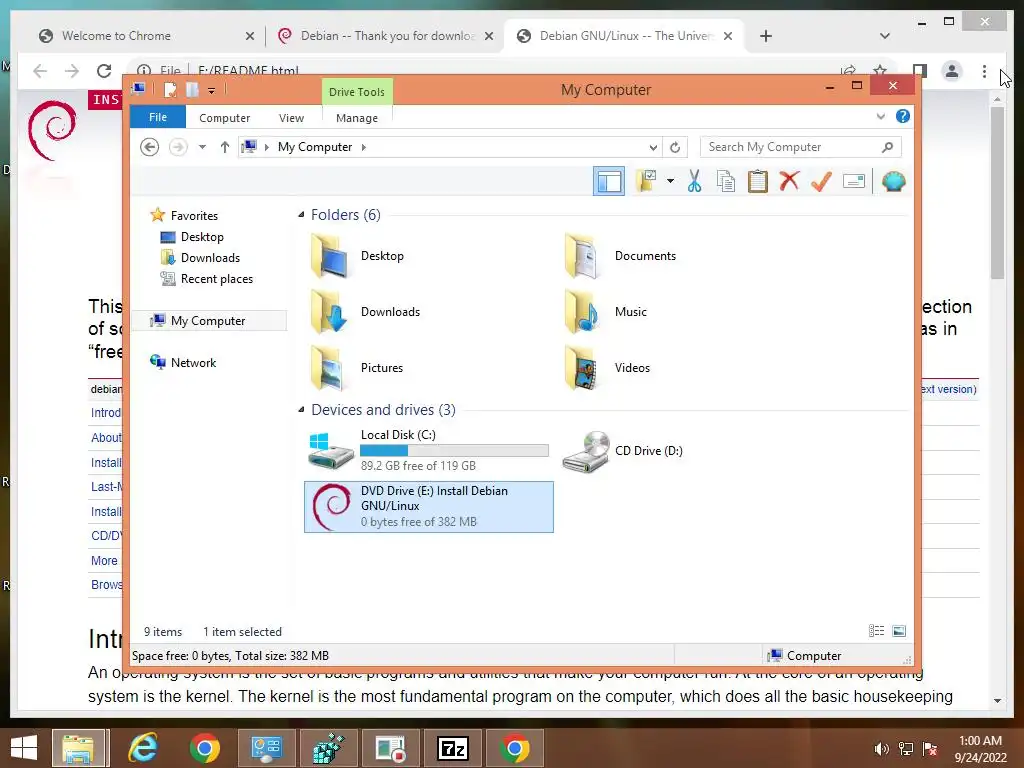Open 7-Zip from the taskbar
The height and width of the screenshot is (768, 1024).
453,748
